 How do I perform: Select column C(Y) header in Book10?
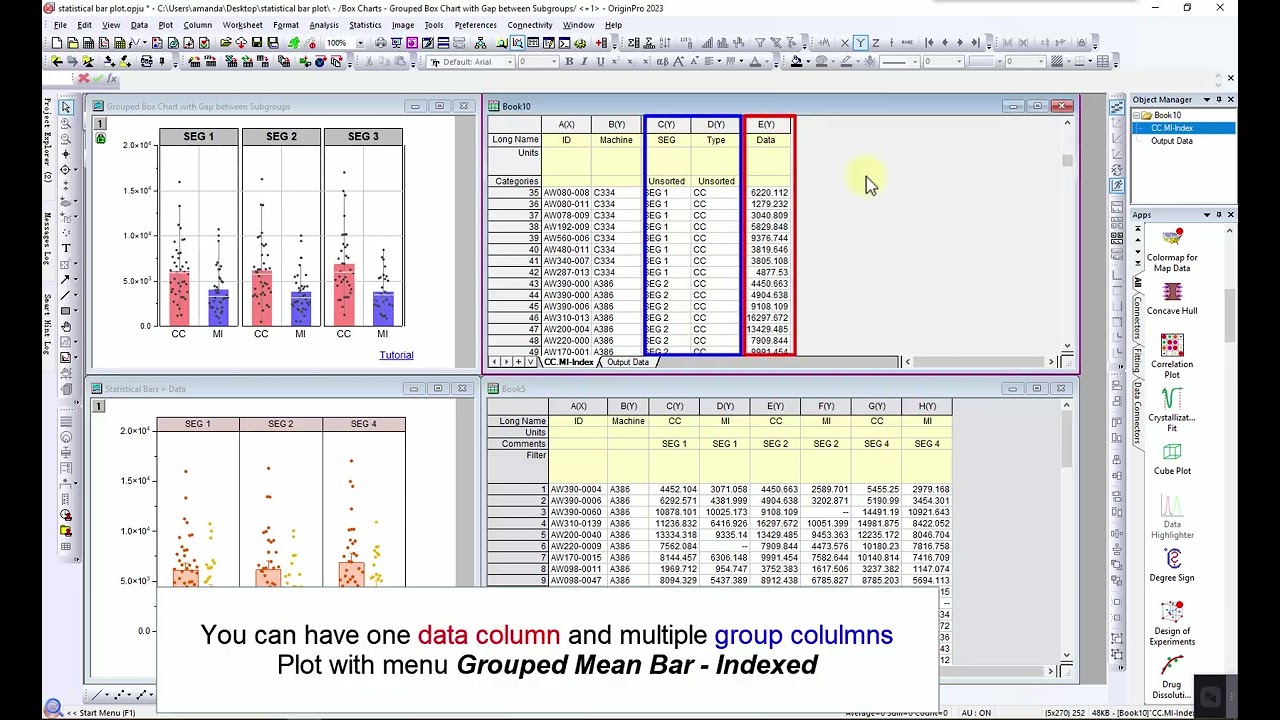pos(666,125)
